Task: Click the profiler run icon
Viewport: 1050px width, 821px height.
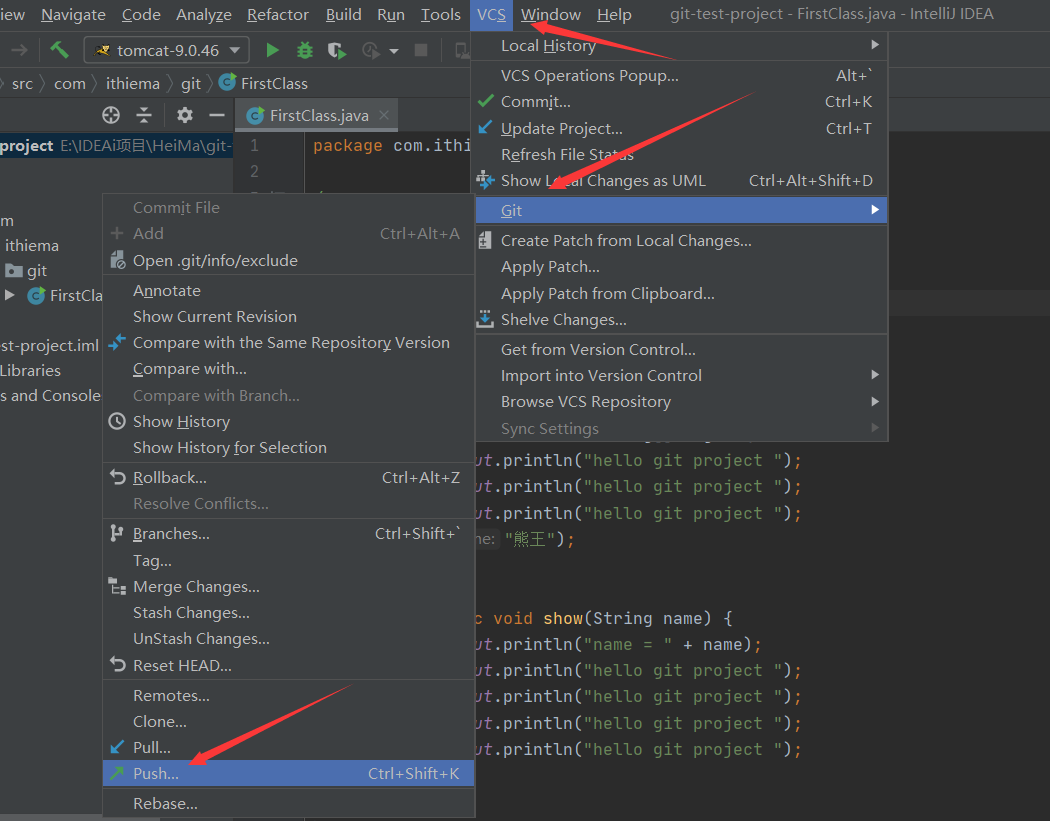Action: pyautogui.click(x=370, y=51)
